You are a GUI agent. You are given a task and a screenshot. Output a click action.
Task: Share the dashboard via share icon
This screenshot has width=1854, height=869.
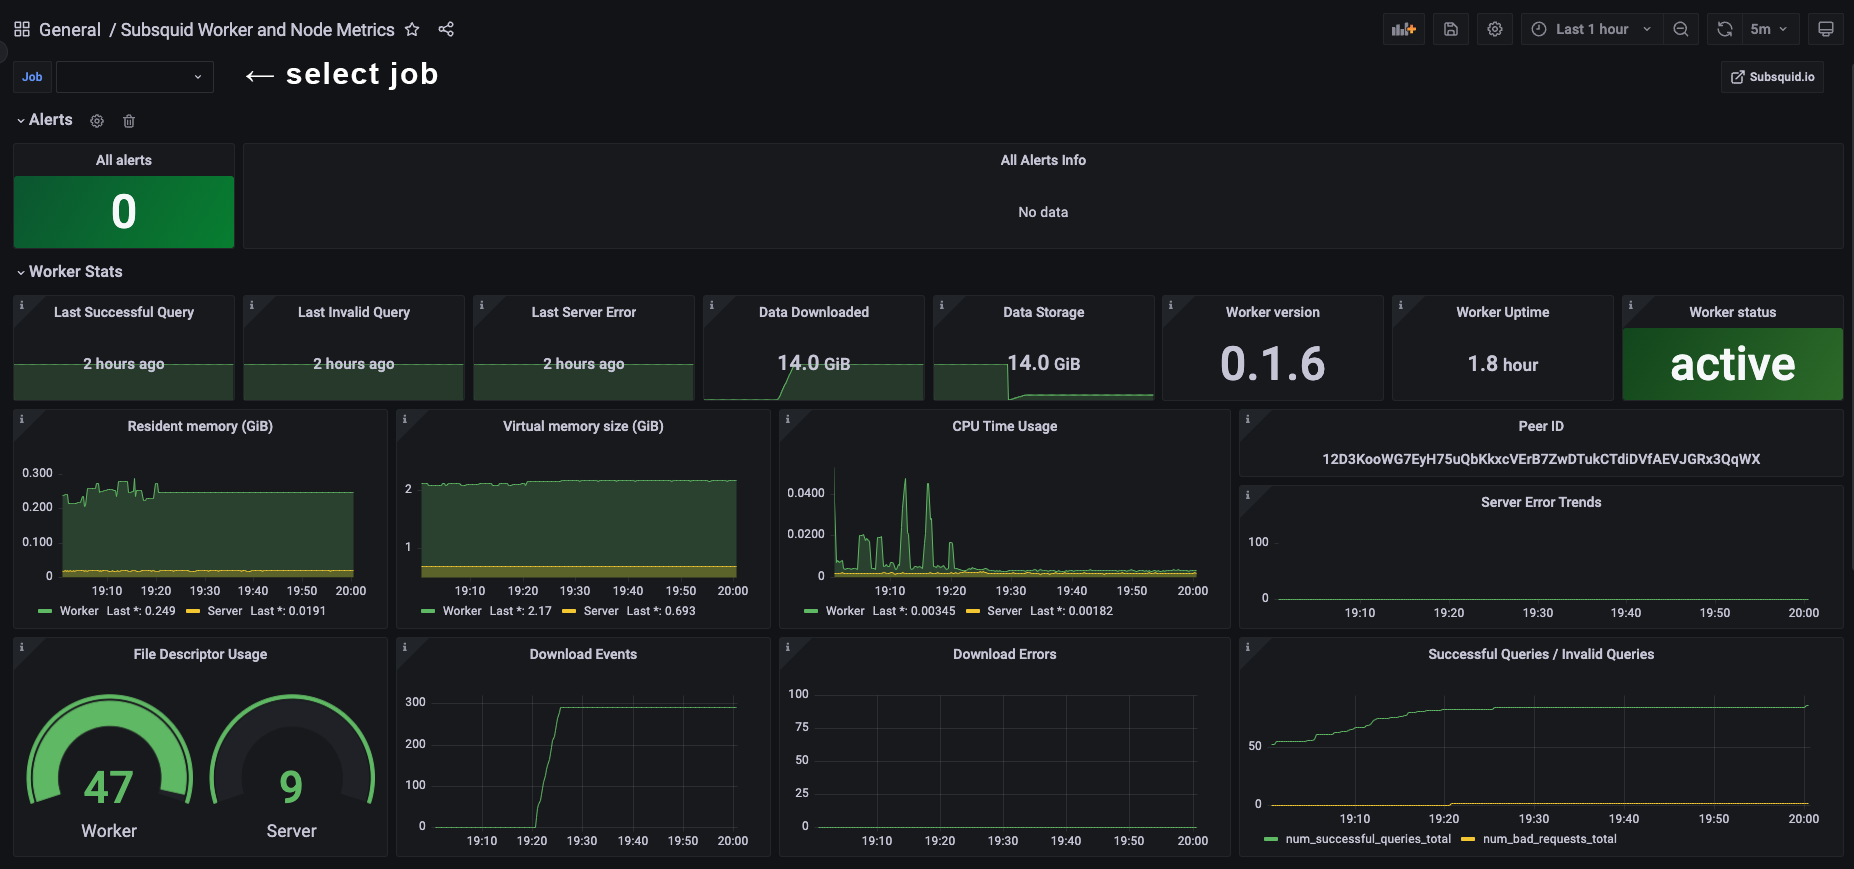click(446, 29)
